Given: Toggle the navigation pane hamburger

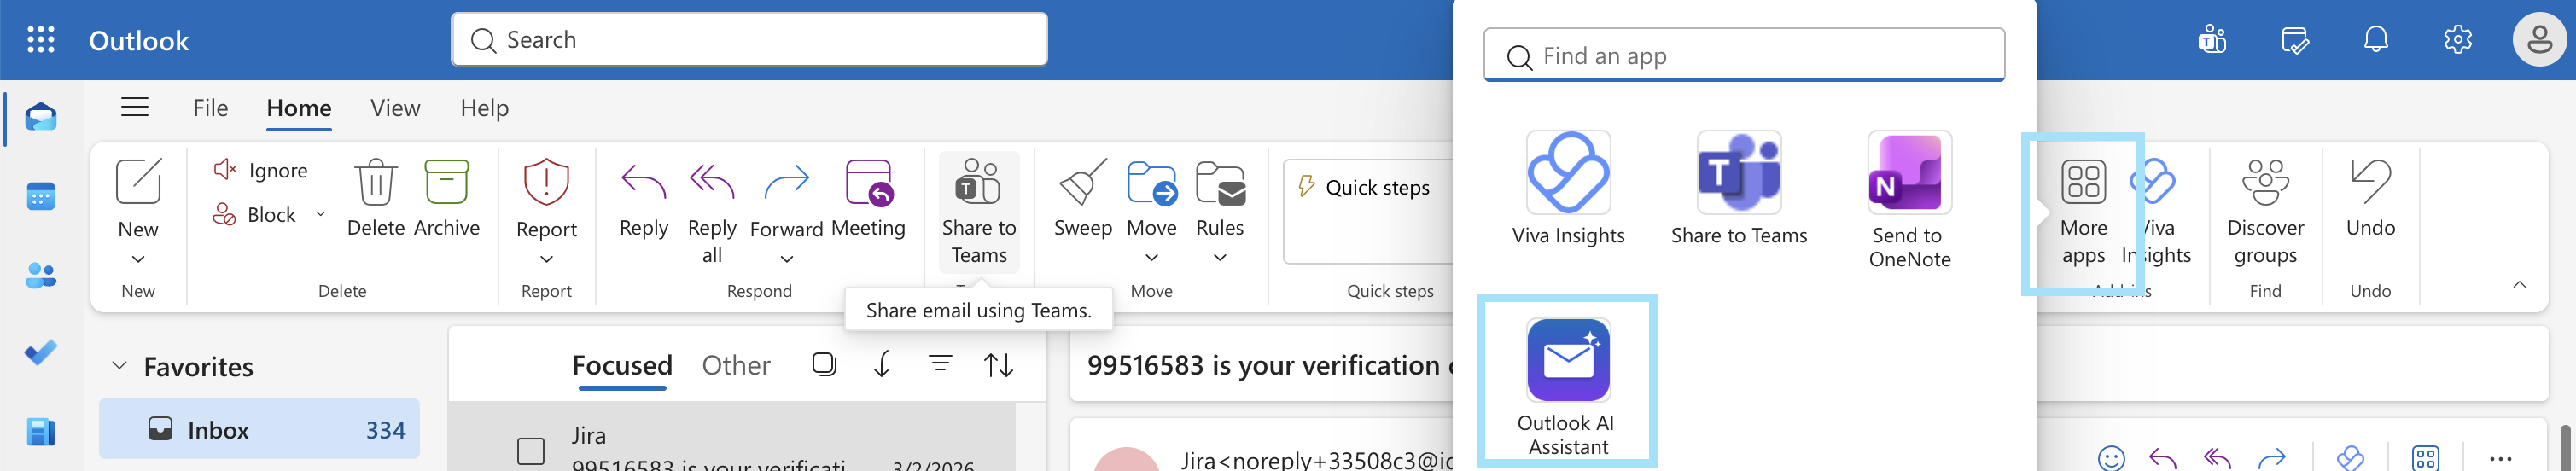Looking at the screenshot, I should point(135,107).
